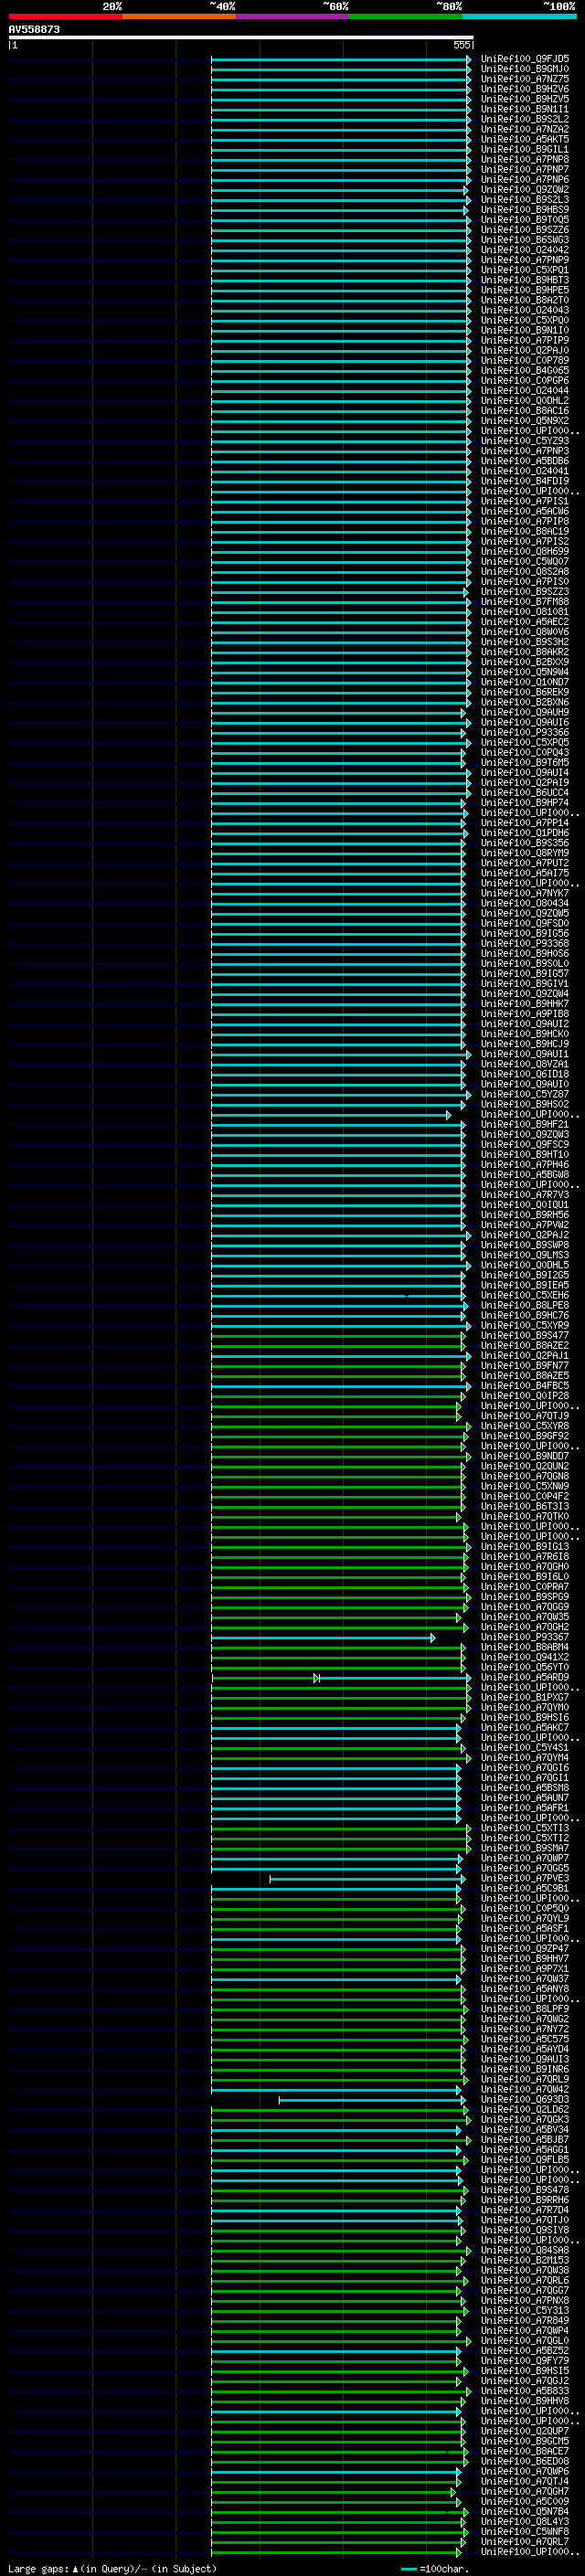The image size is (585, 2576).
Task: Click the white query sequence ruler bar
Action: 241,37
